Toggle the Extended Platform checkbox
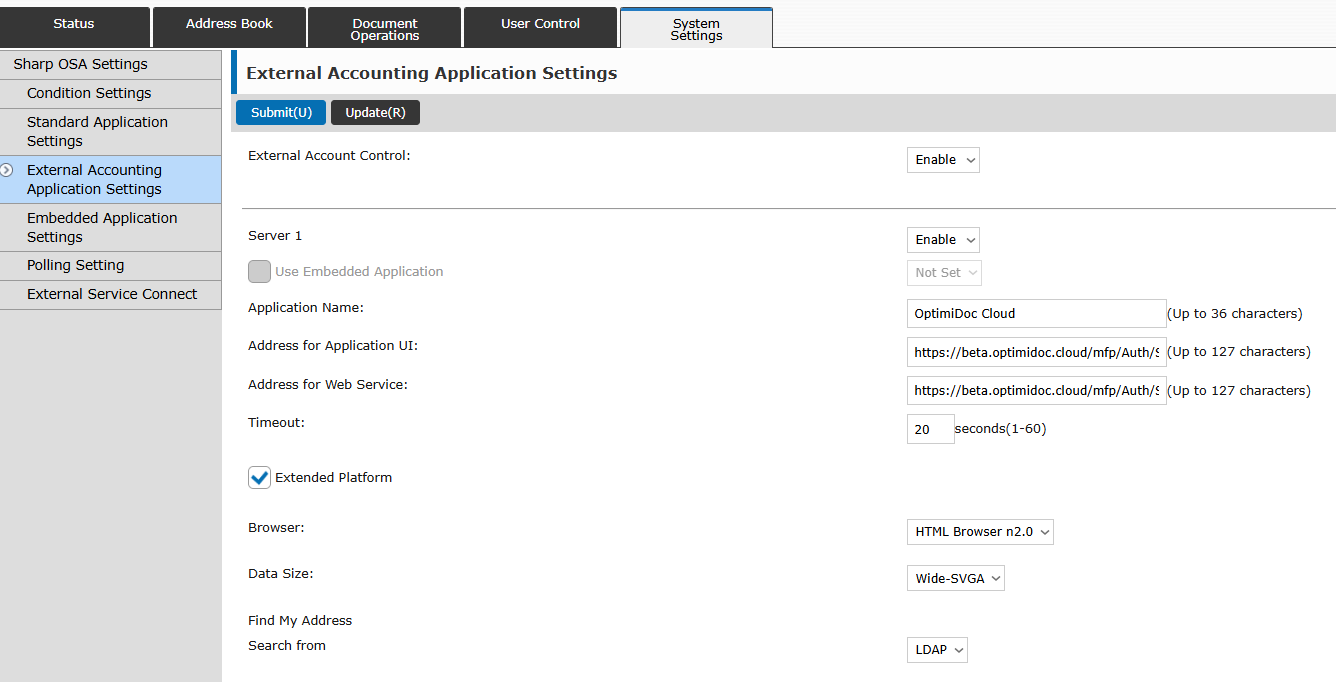This screenshot has height=682, width=1336. 260,478
